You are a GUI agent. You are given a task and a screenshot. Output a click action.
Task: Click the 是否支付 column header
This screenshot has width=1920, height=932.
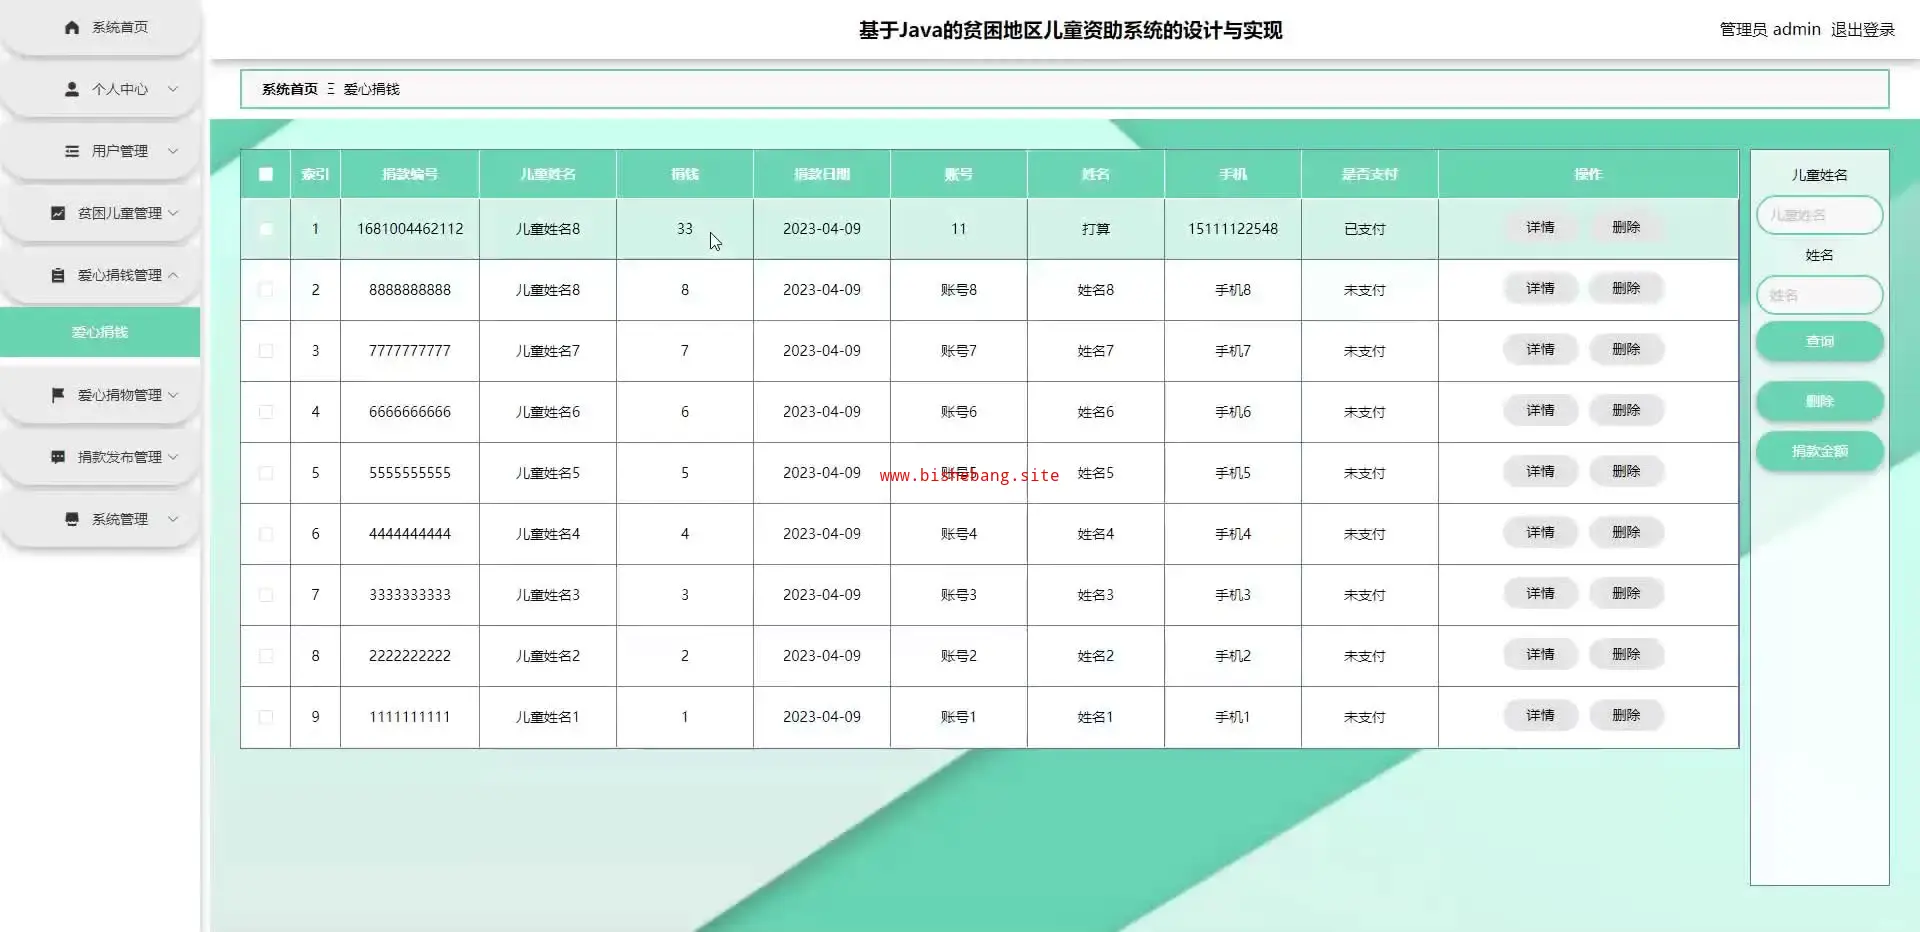pyautogui.click(x=1370, y=174)
